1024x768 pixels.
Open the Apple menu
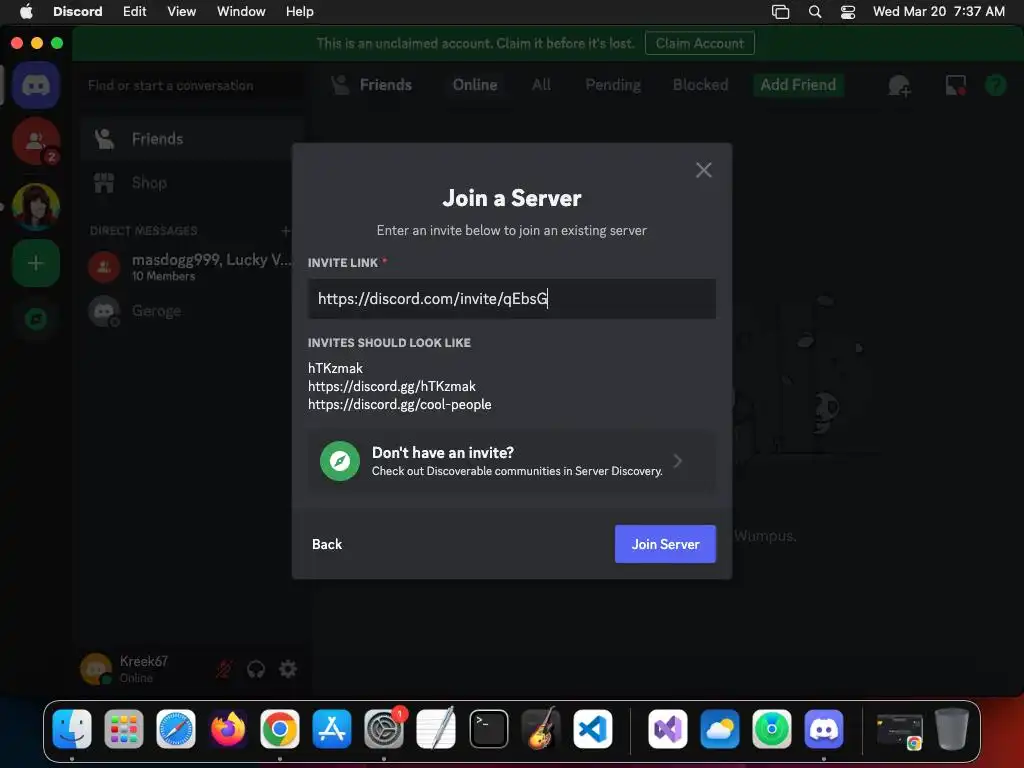point(26,11)
